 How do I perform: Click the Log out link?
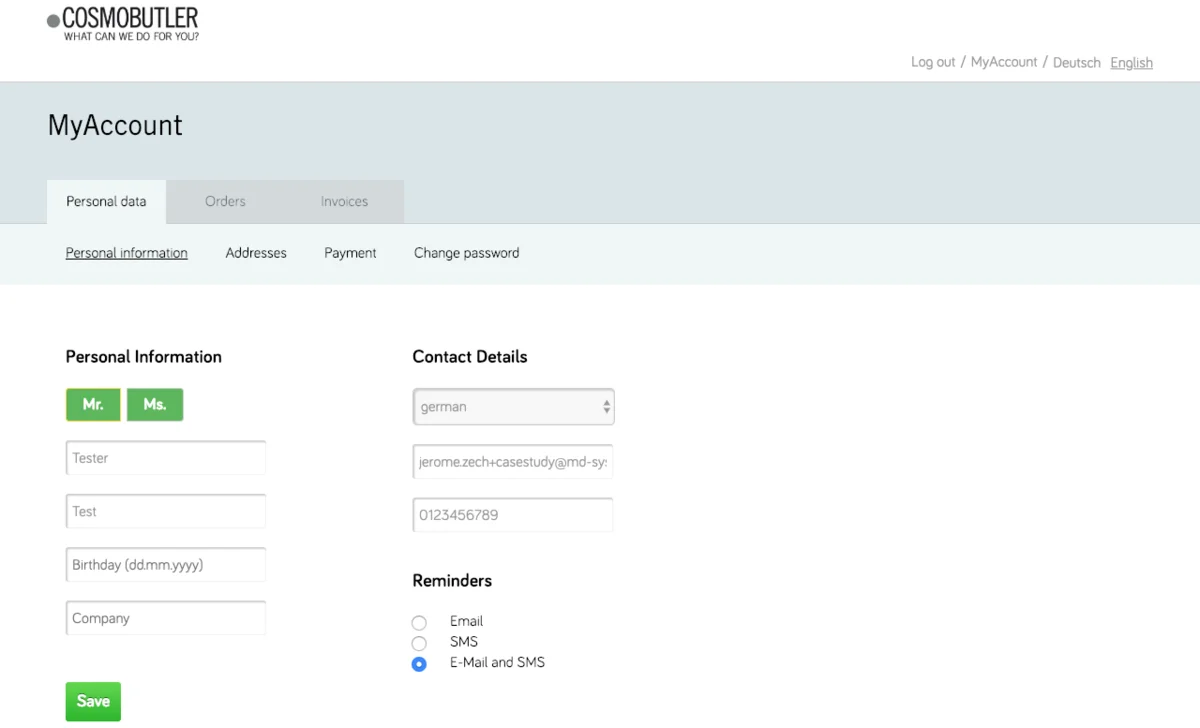point(932,62)
